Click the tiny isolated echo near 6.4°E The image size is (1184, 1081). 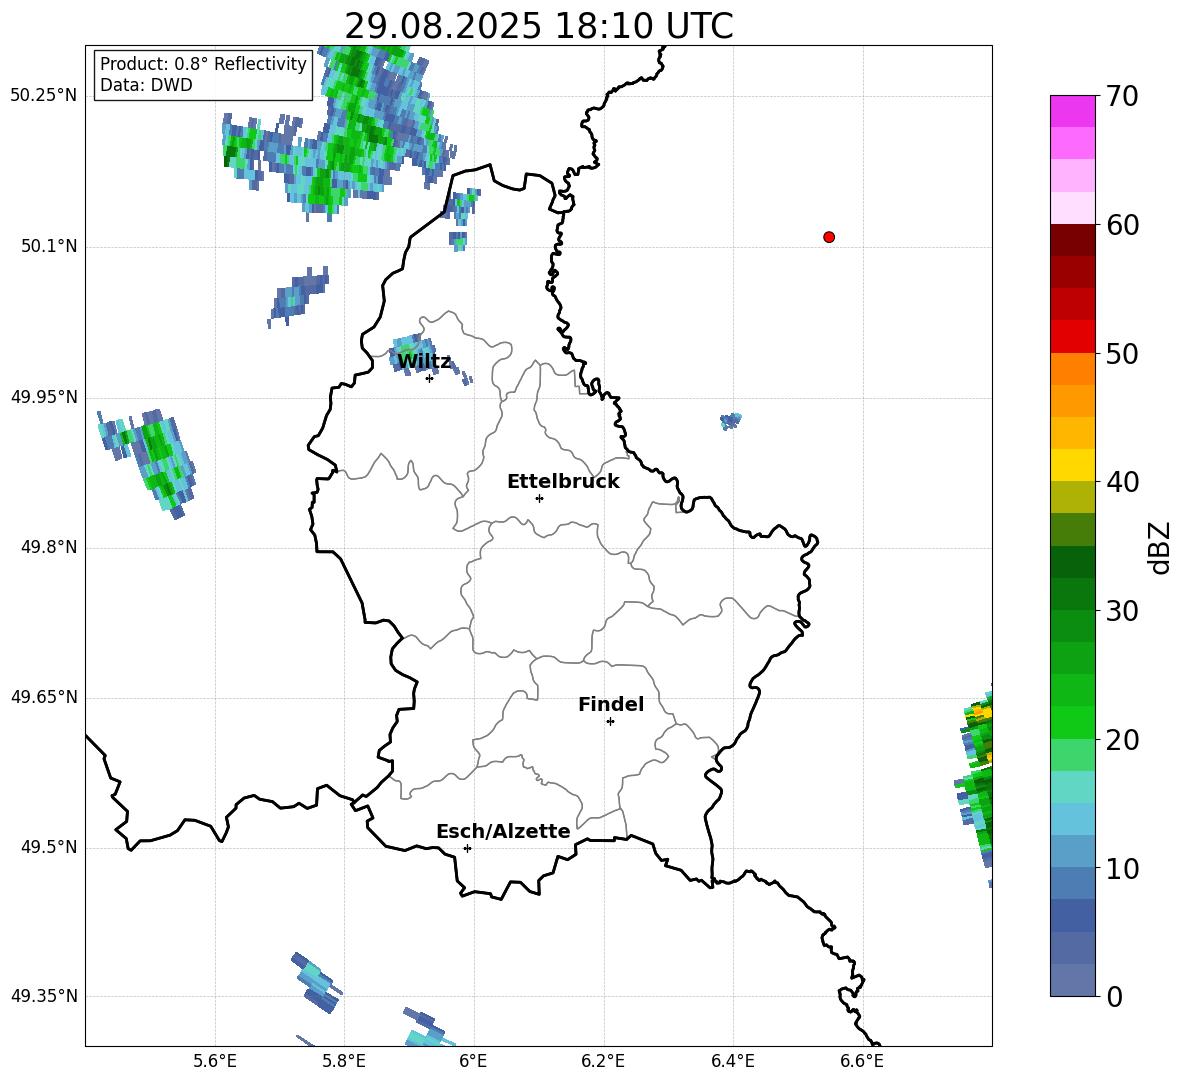(730, 421)
